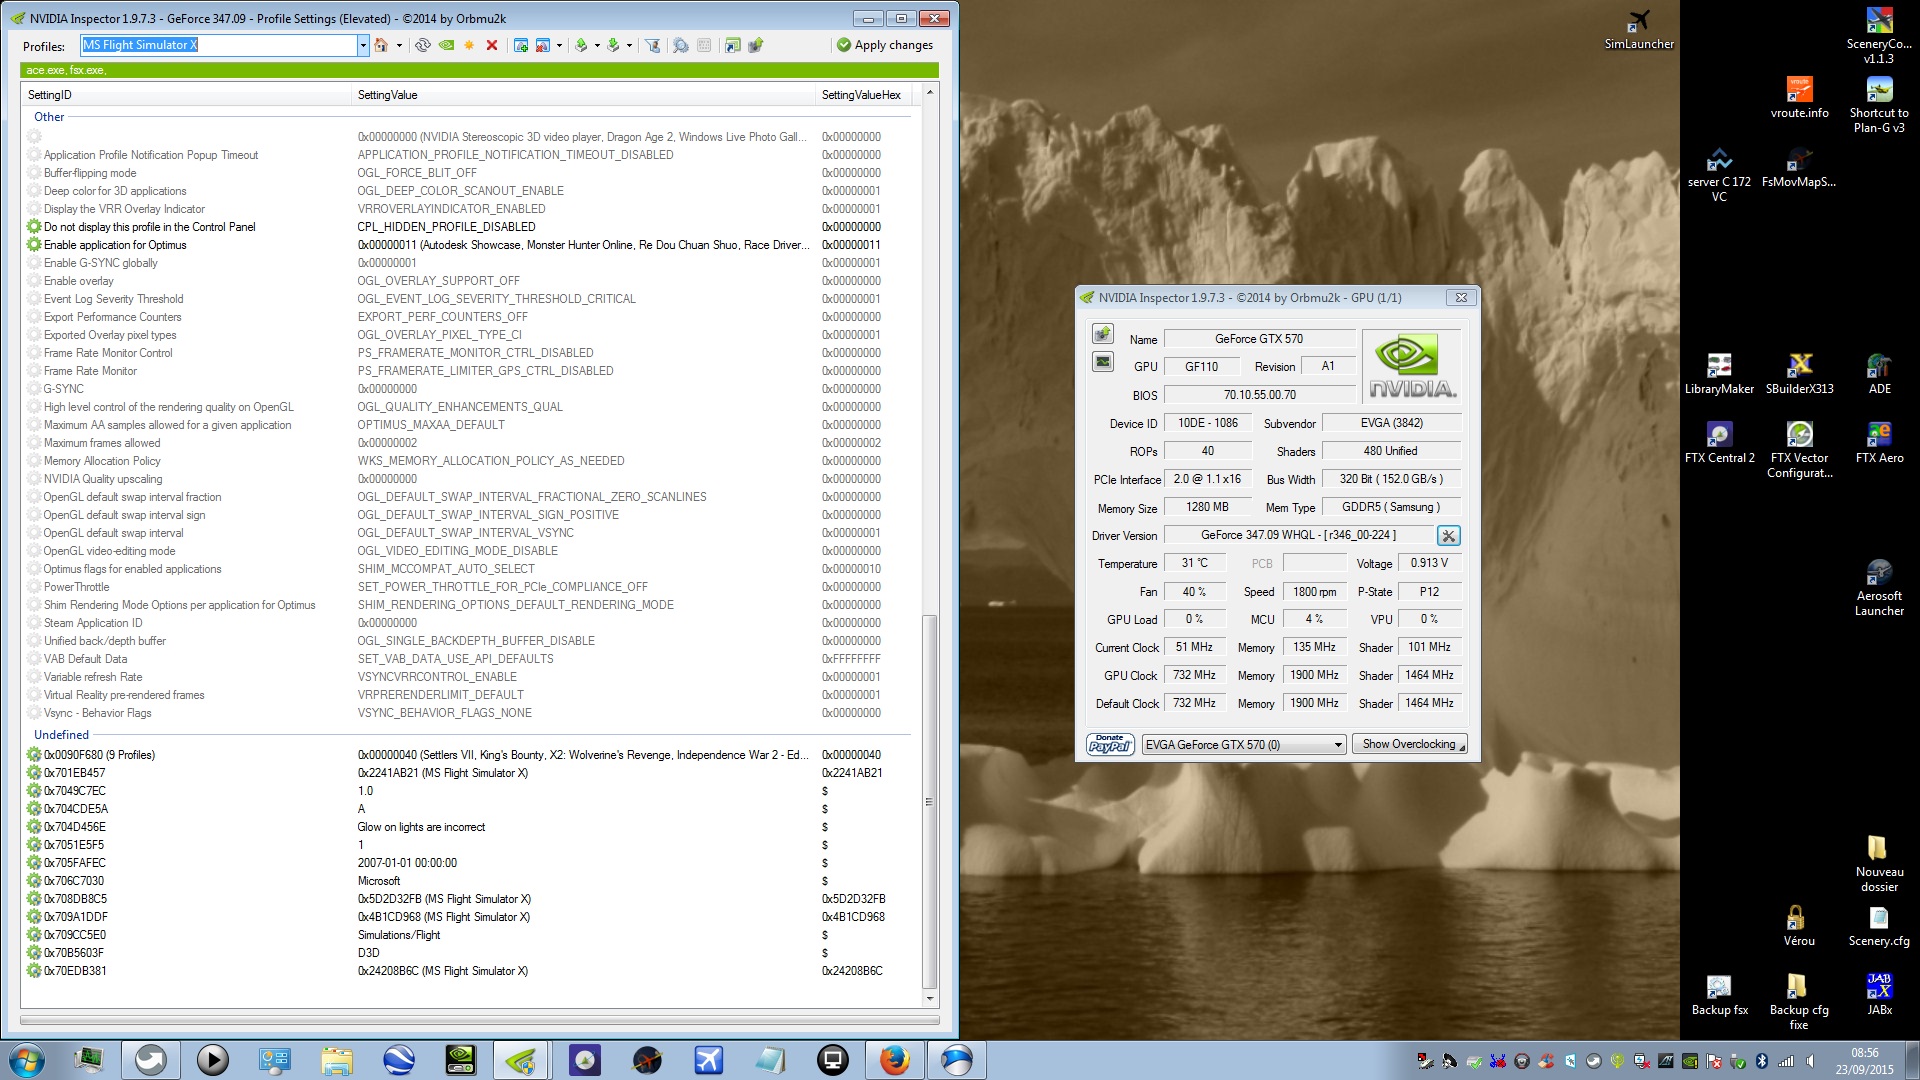The height and width of the screenshot is (1080, 1920).
Task: Click the Undefined section header
Action: point(61,735)
